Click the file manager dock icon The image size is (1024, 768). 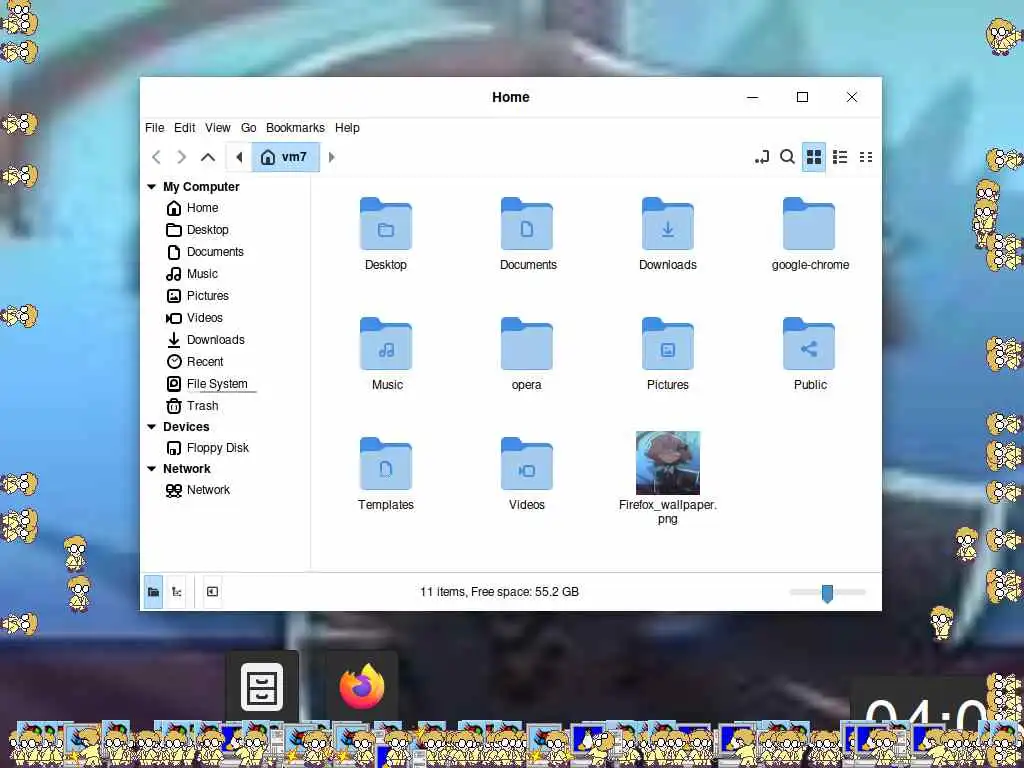tap(262, 686)
